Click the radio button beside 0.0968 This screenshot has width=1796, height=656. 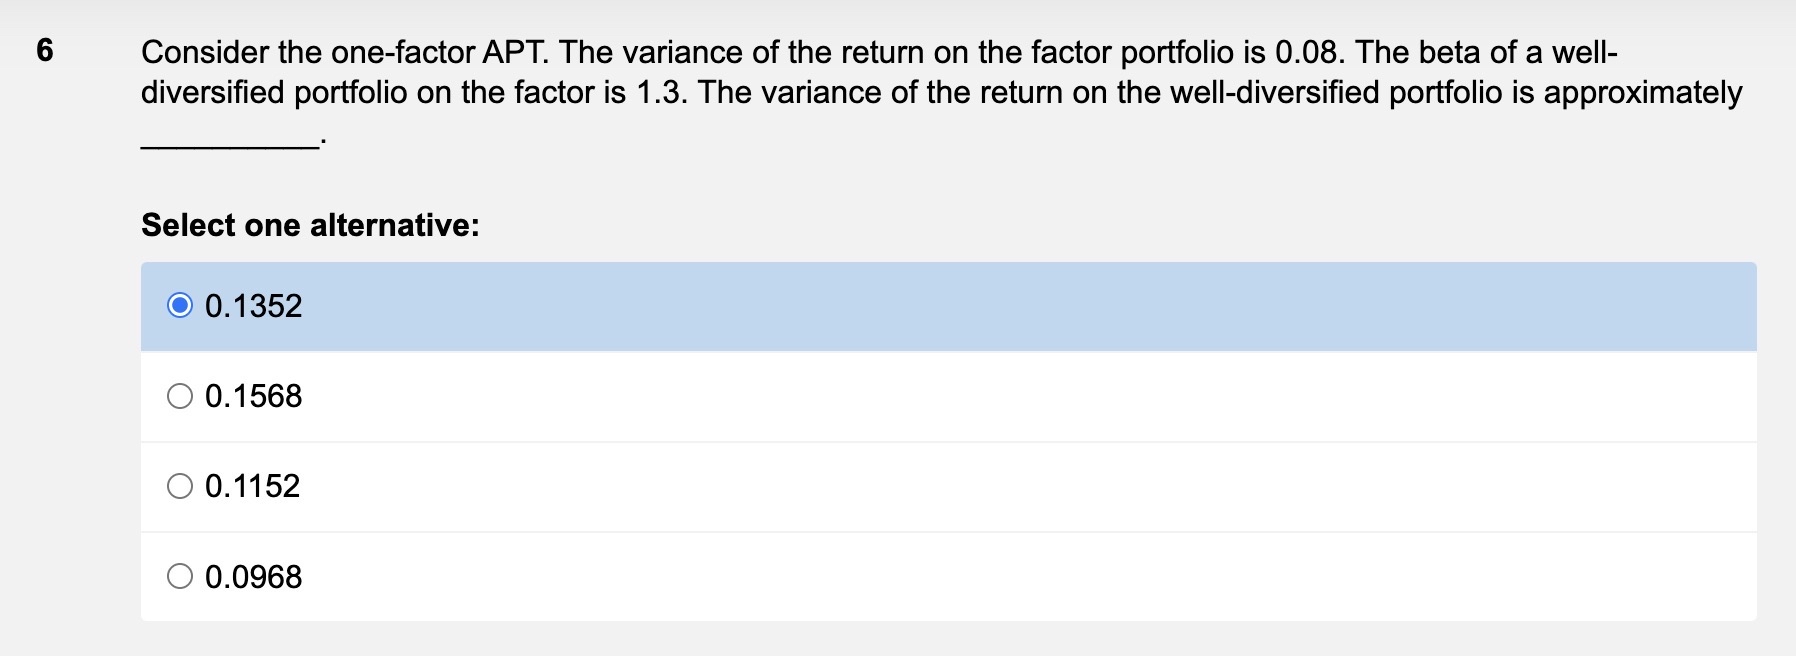(181, 577)
